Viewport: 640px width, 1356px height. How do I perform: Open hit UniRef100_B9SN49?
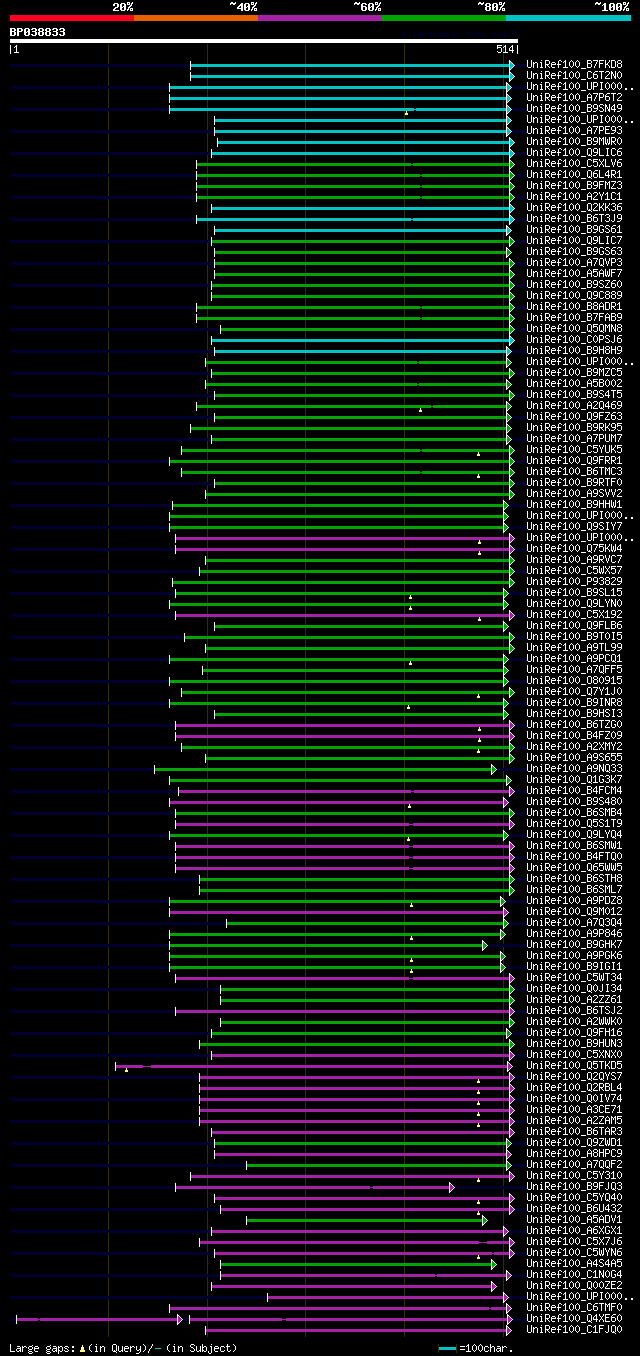(x=574, y=108)
